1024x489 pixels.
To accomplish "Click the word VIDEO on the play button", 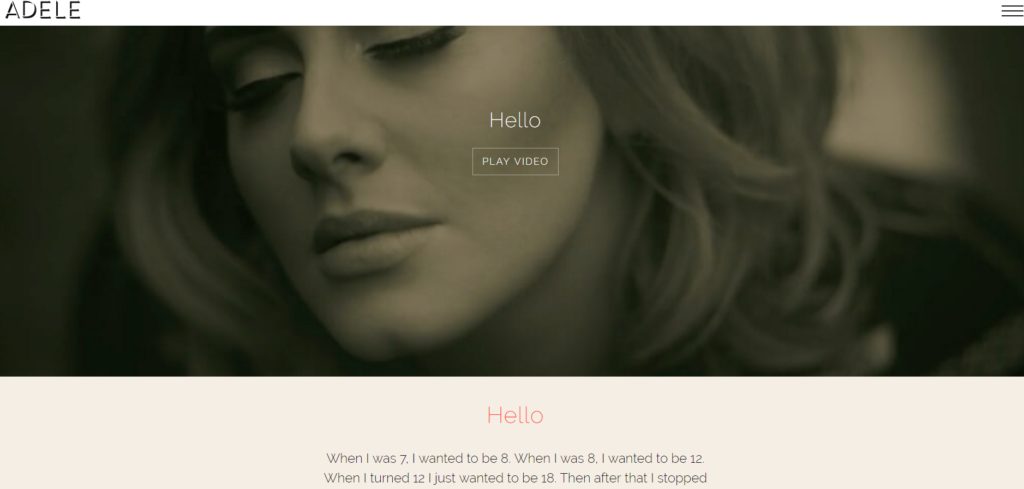I will pyautogui.click(x=531, y=161).
